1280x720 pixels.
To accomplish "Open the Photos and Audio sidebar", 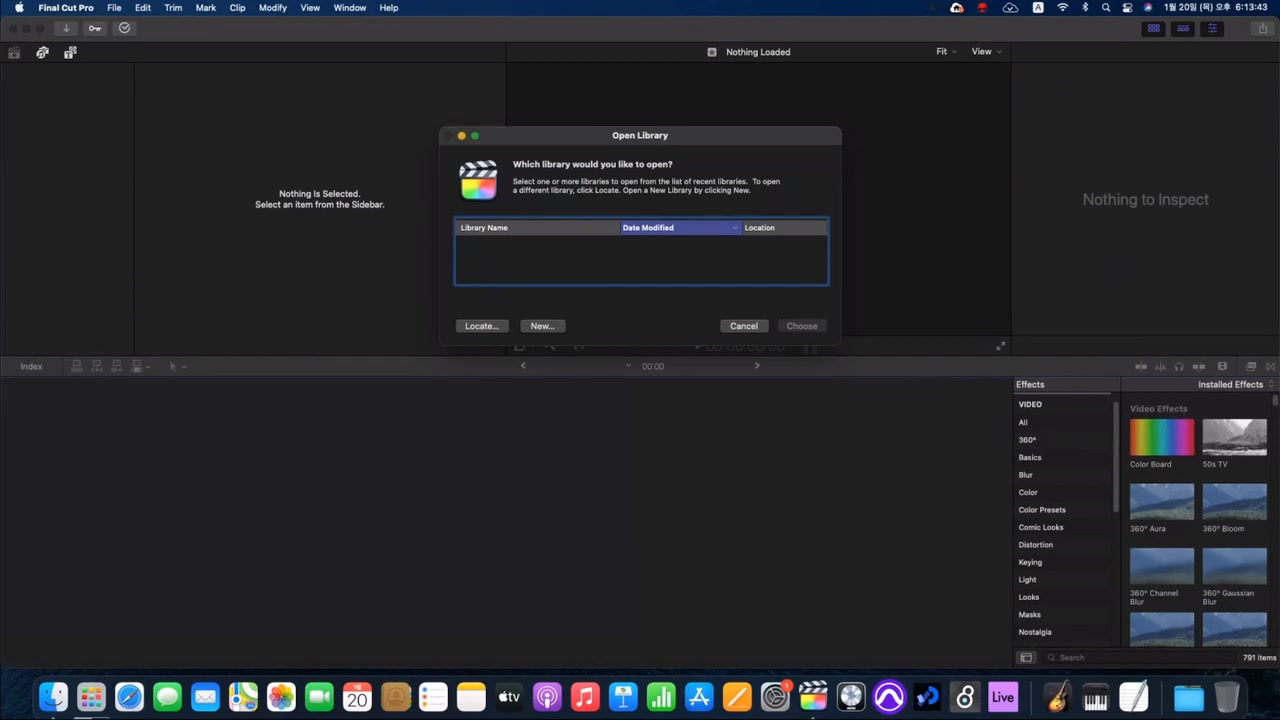I will 42,52.
